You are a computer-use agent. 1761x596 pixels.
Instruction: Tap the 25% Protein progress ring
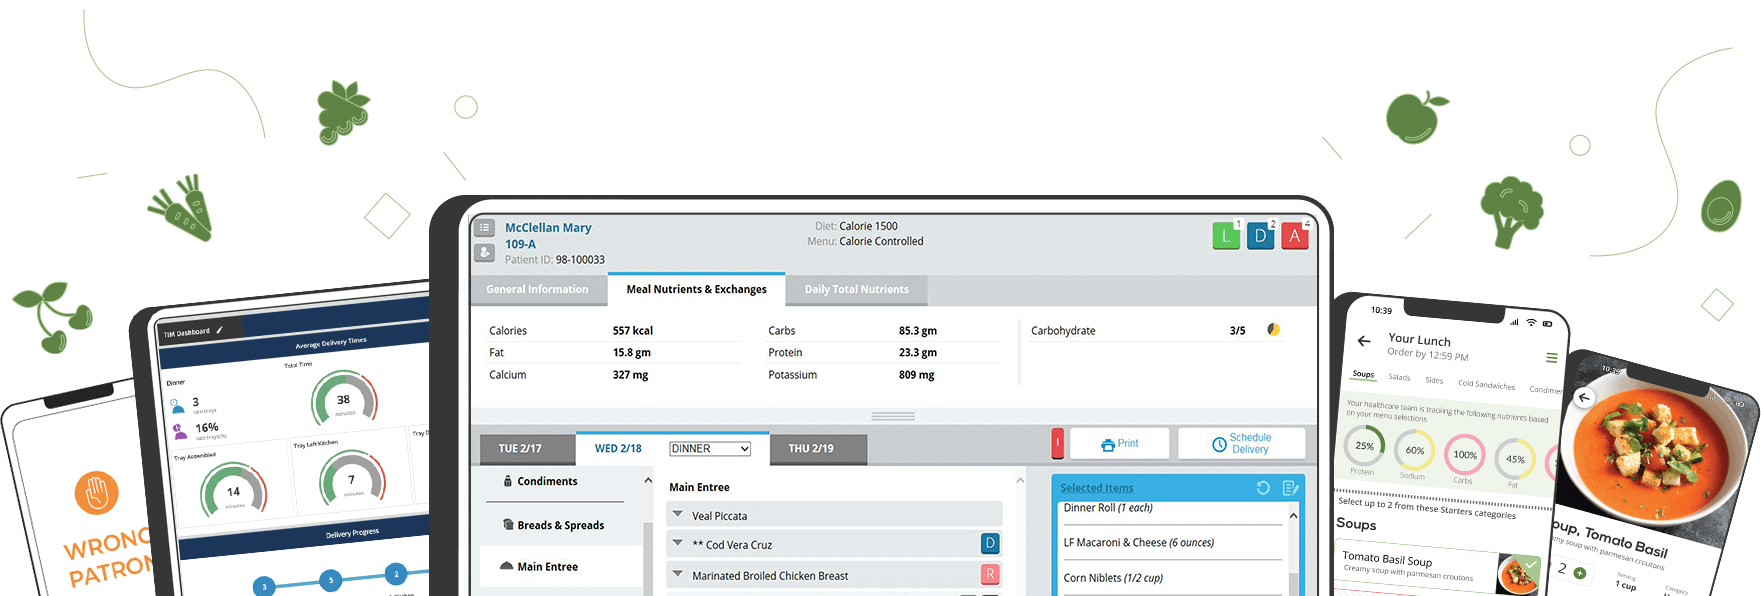1364,446
